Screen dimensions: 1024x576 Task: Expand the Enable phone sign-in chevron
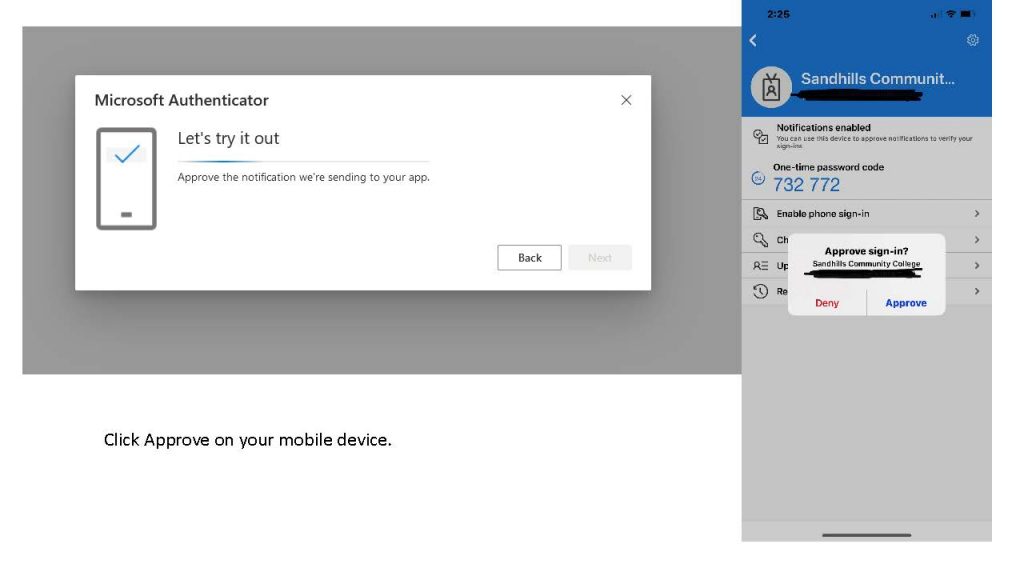tap(977, 214)
